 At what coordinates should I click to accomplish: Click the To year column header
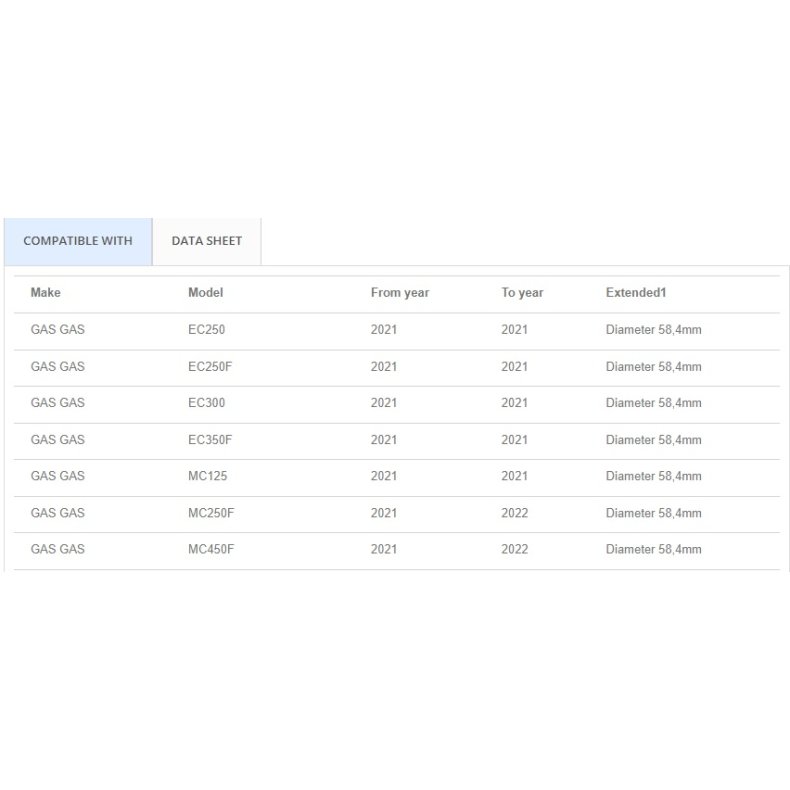[x=522, y=293]
